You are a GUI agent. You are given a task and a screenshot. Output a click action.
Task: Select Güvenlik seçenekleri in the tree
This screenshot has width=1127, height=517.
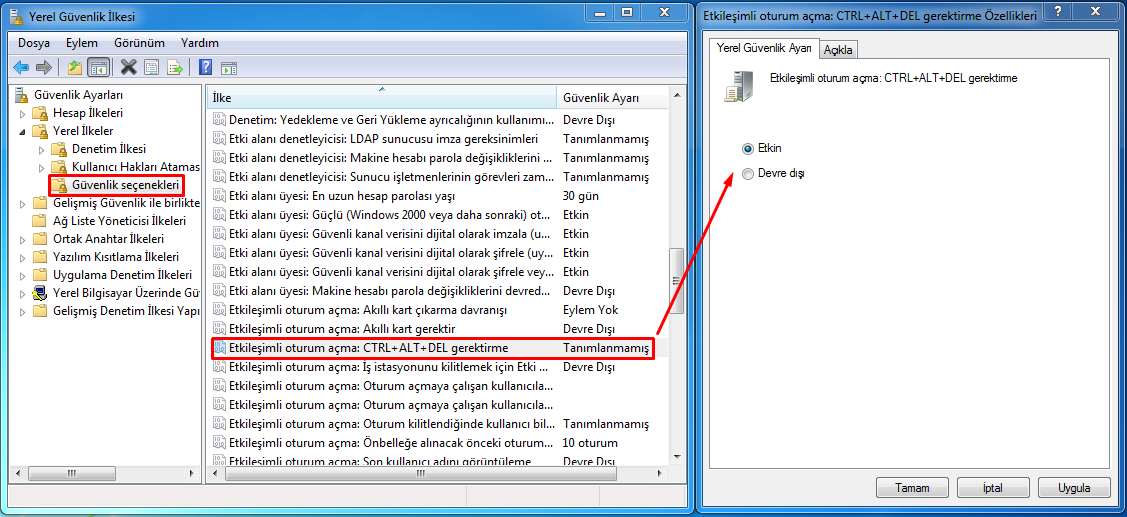(125, 185)
